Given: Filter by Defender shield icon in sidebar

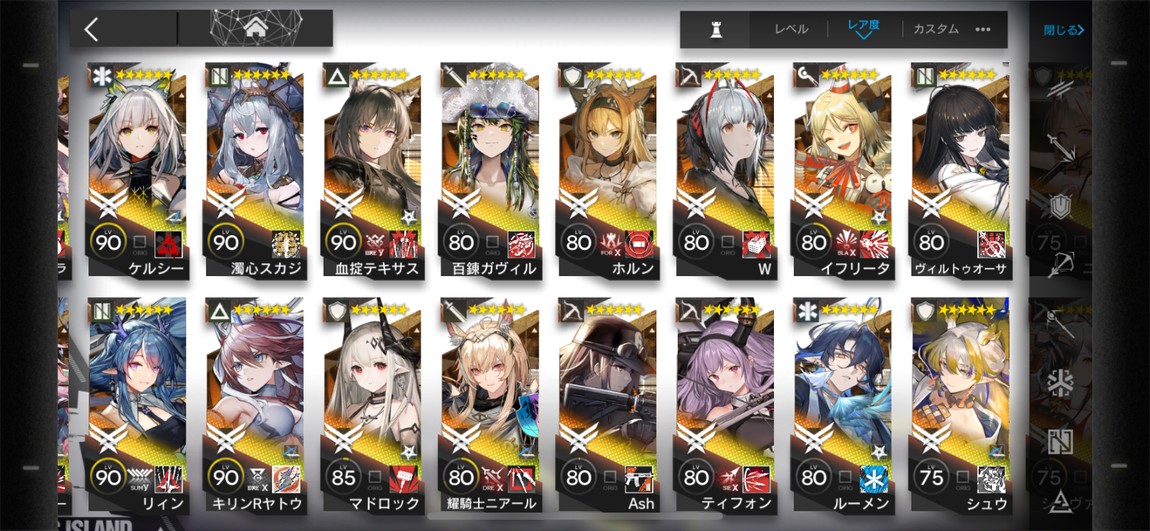Looking at the screenshot, I should pyautogui.click(x=1057, y=207).
